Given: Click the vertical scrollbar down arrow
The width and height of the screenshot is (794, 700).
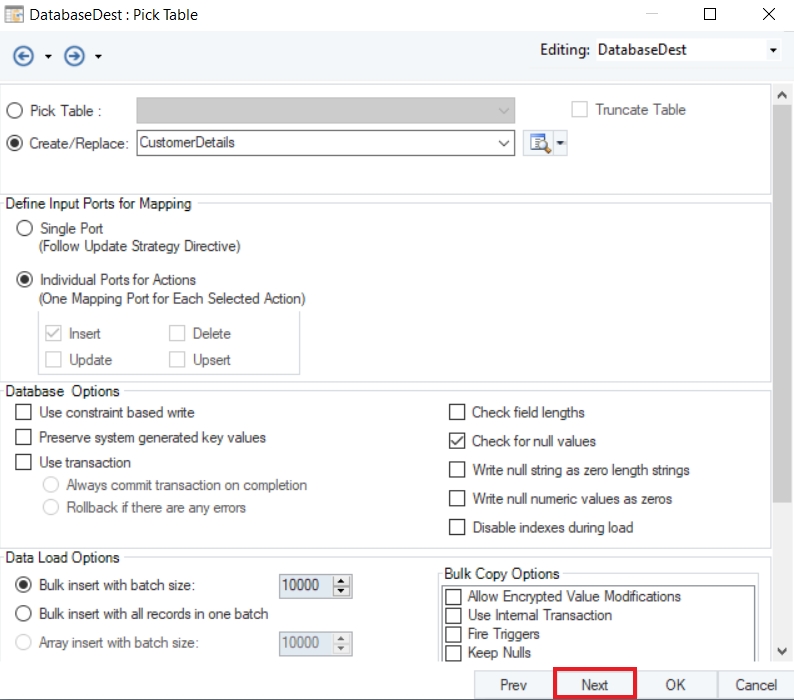Looking at the screenshot, I should point(783,651).
